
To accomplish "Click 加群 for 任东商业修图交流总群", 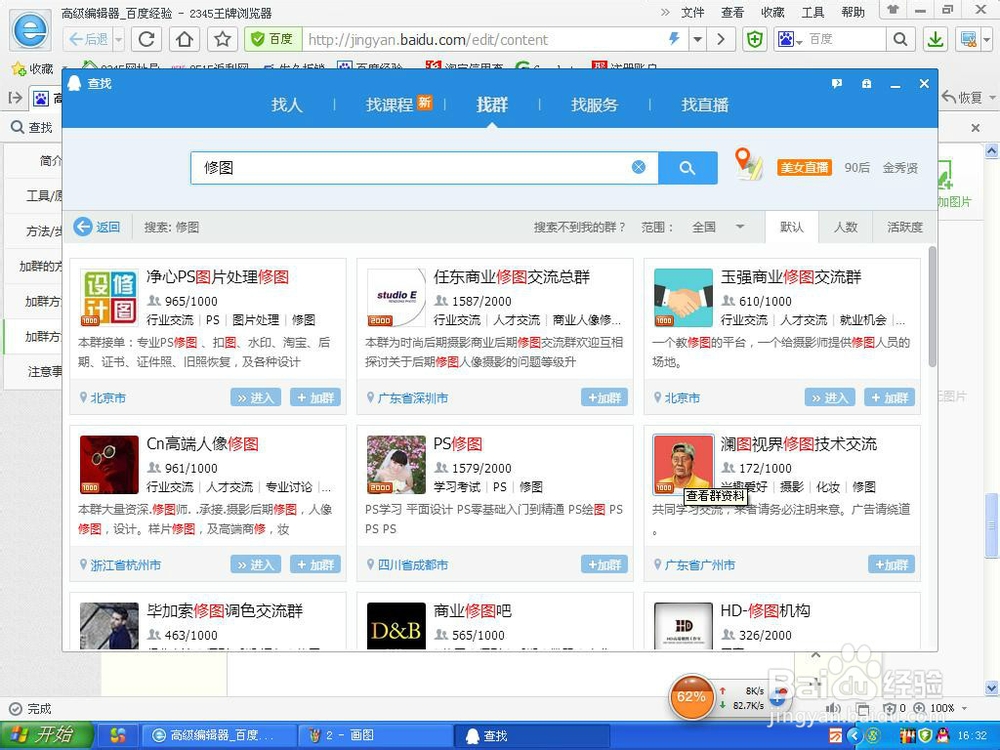I will pyautogui.click(x=605, y=397).
